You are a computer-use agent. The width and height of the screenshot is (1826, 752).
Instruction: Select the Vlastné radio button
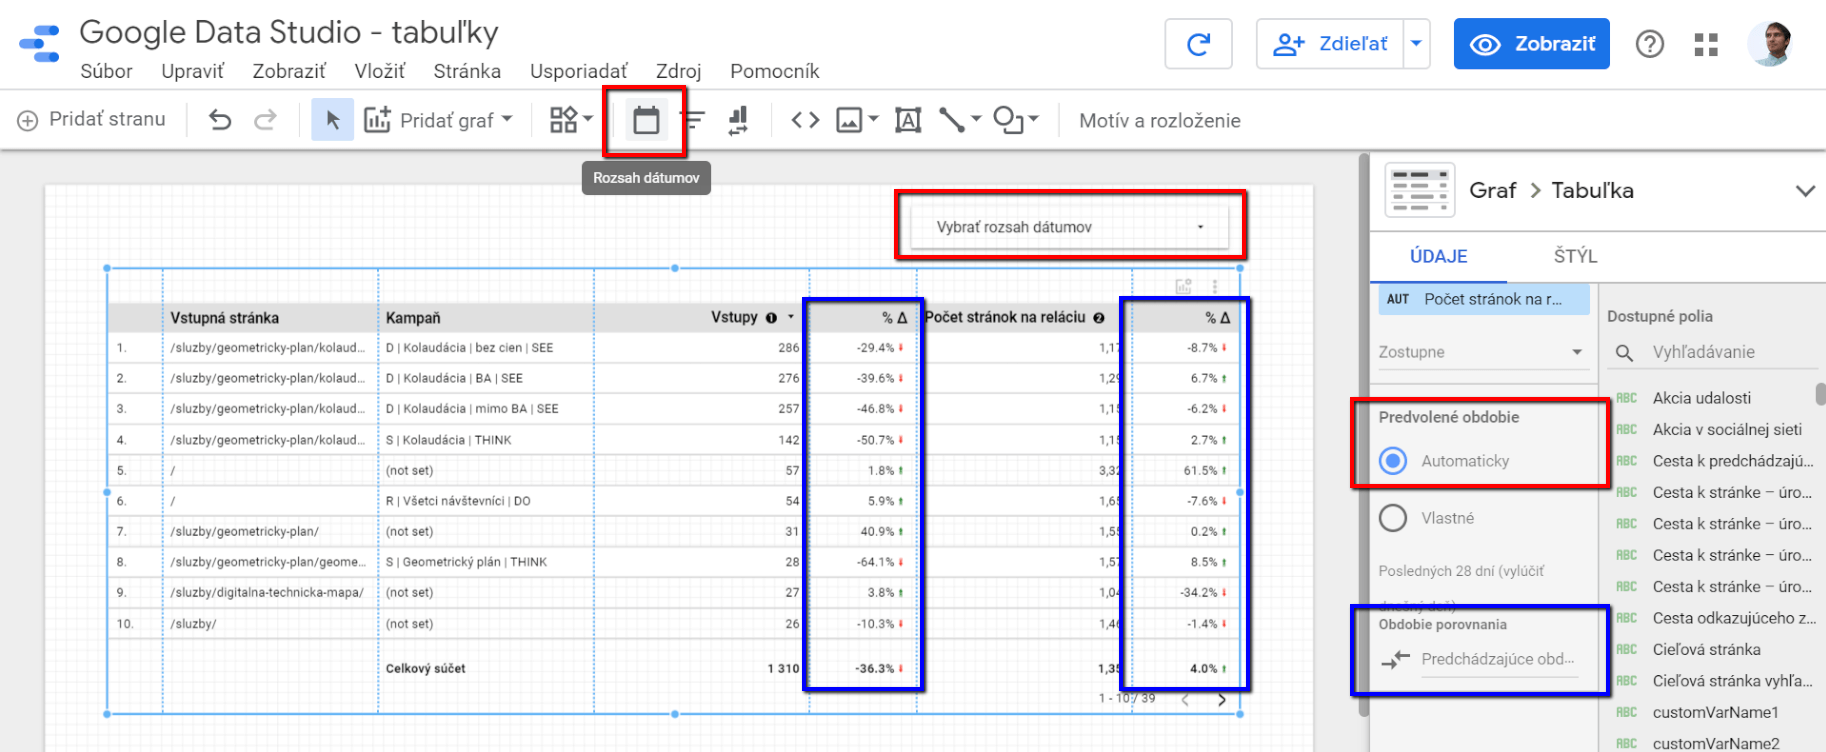pos(1393,518)
